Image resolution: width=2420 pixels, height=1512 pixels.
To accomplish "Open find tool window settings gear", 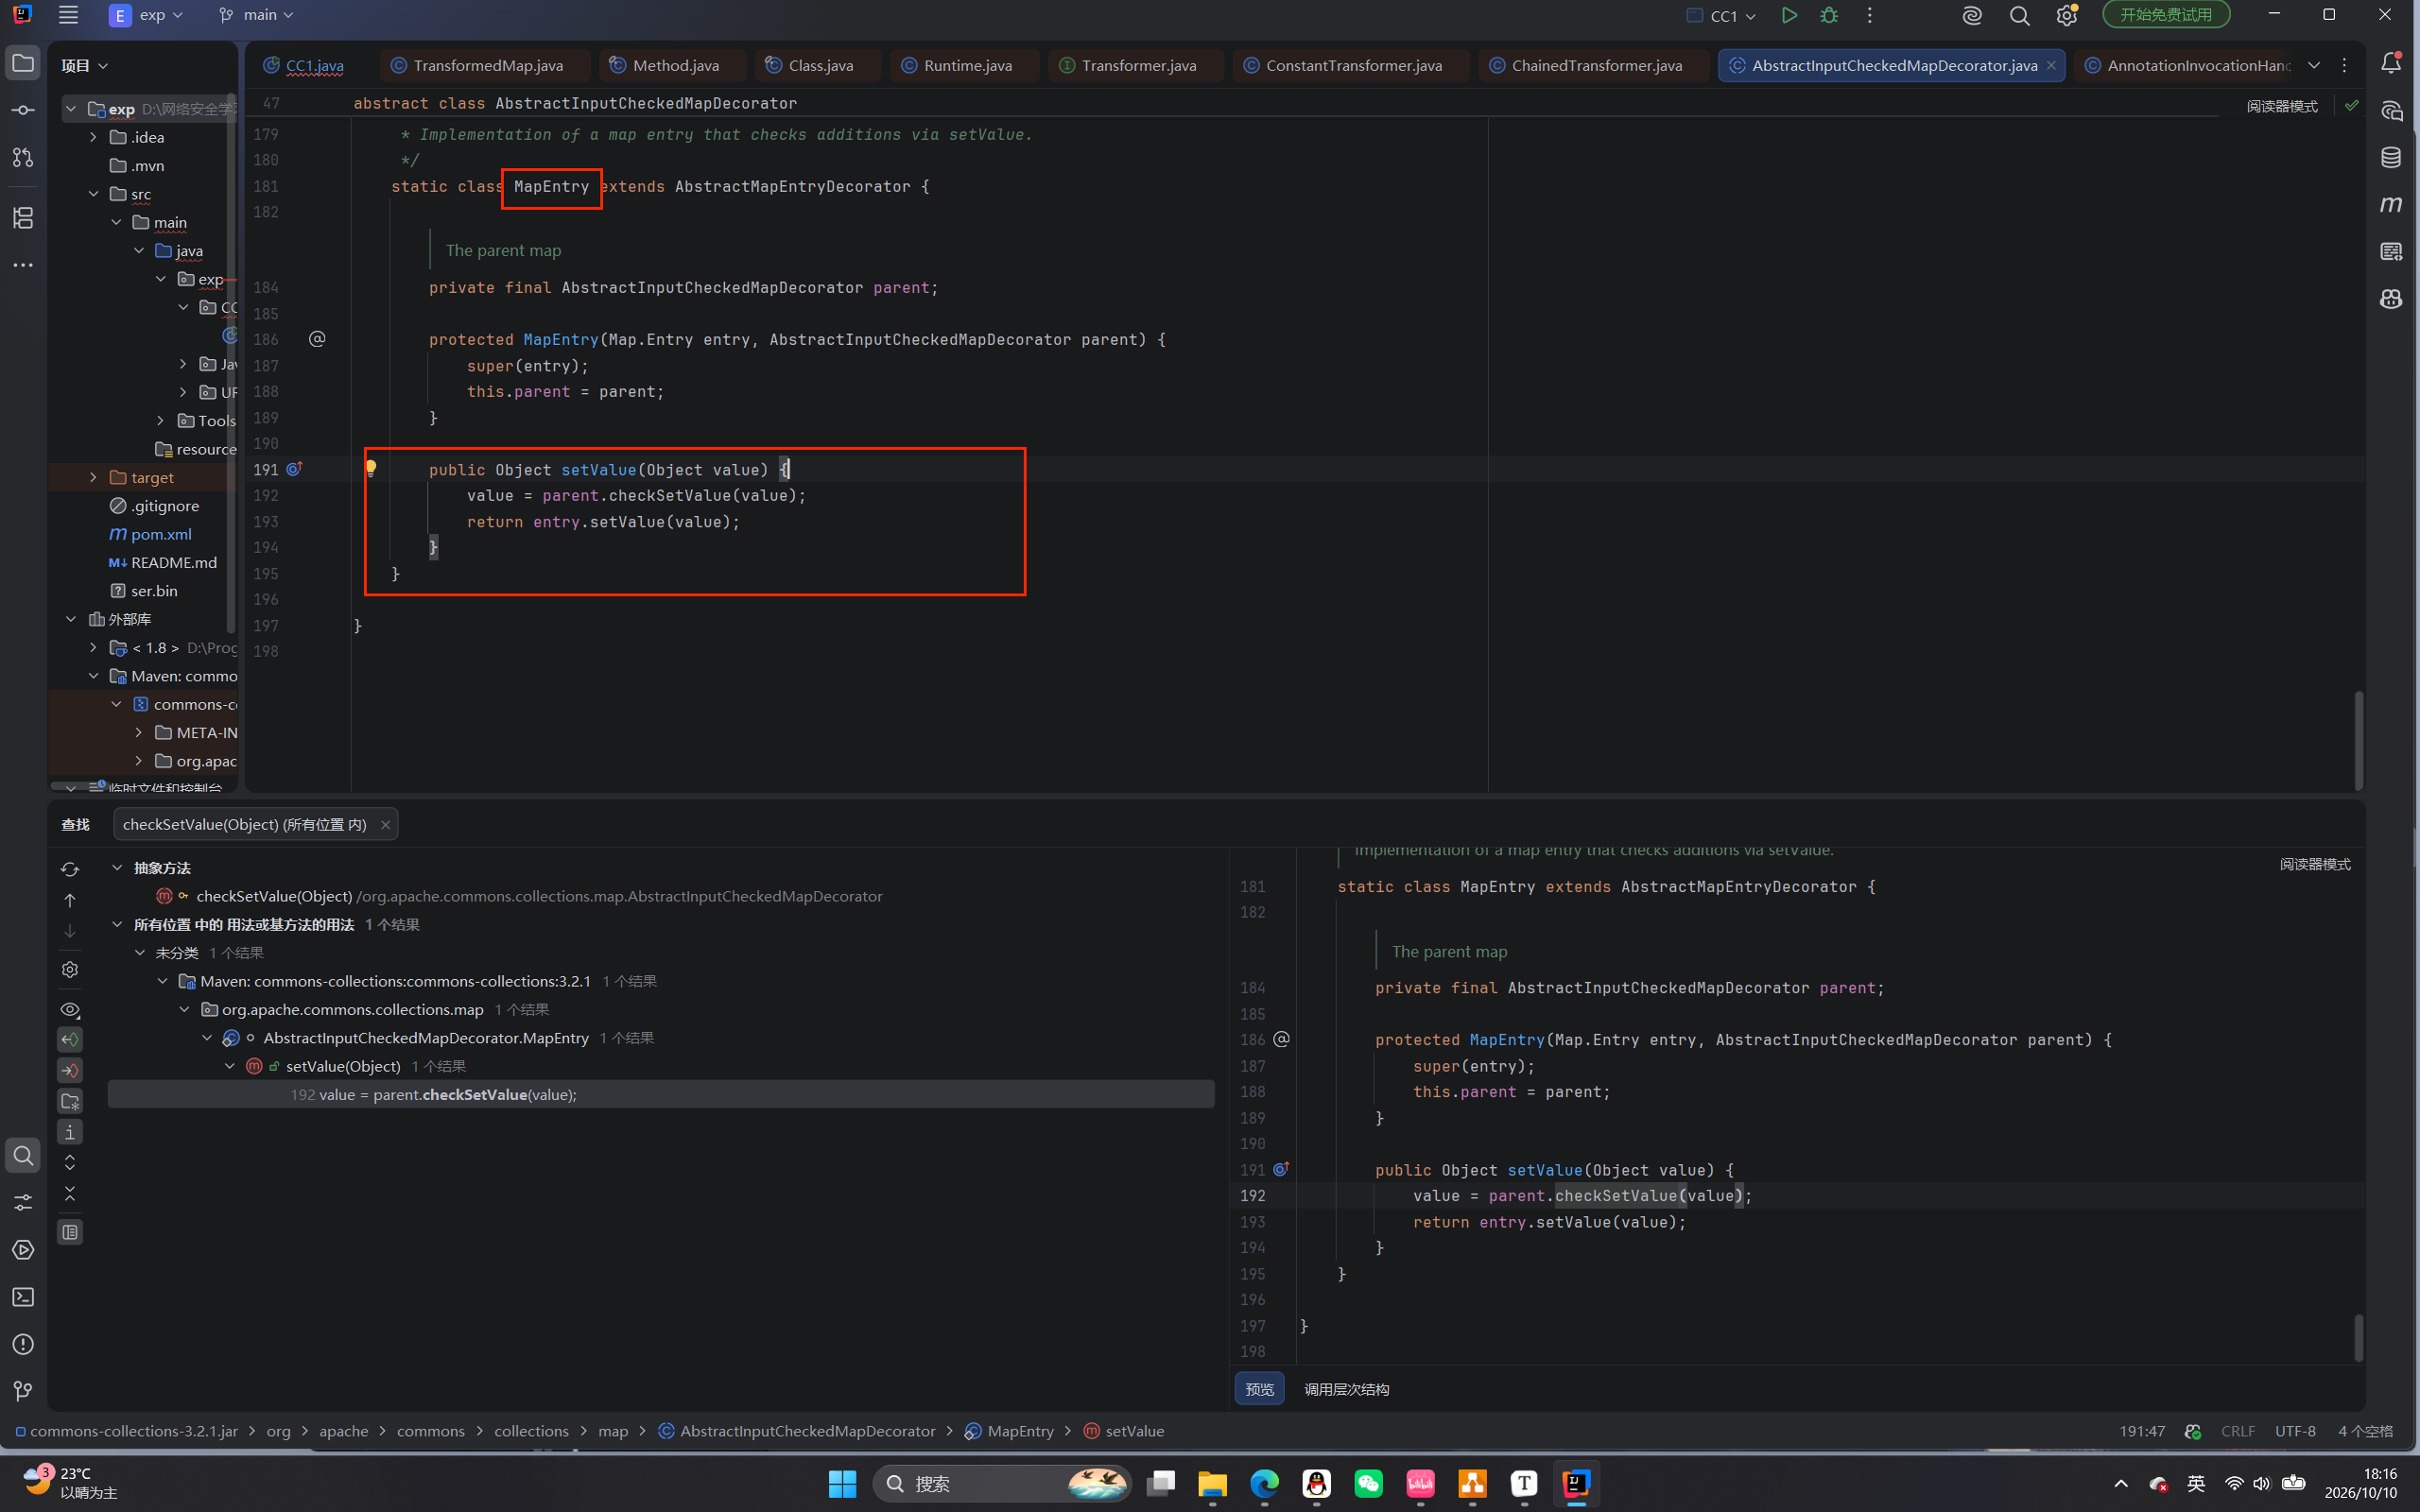I will 70,969.
